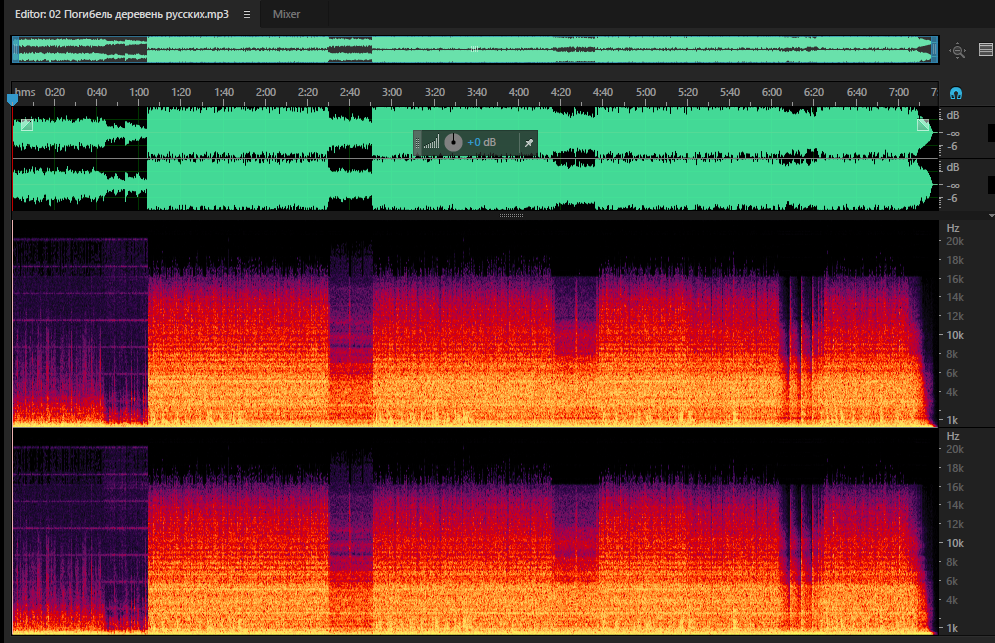Click the upper channel's dB scale label
995x643 pixels.
pos(952,115)
